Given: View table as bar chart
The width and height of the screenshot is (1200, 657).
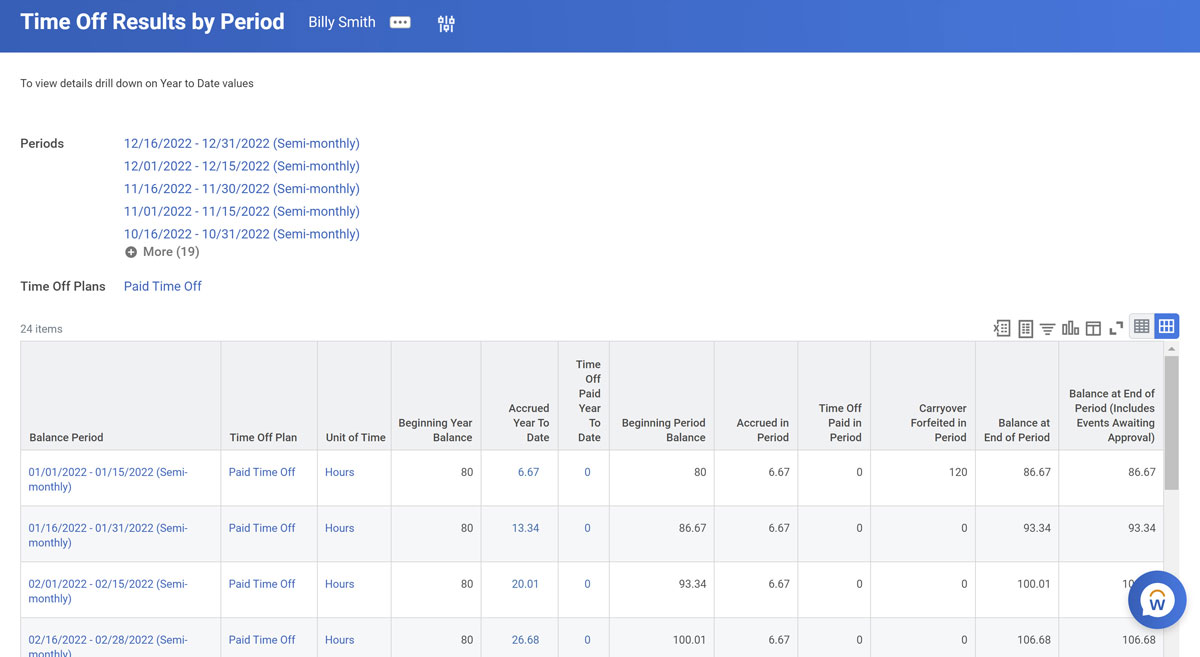Looking at the screenshot, I should click(x=1070, y=328).
